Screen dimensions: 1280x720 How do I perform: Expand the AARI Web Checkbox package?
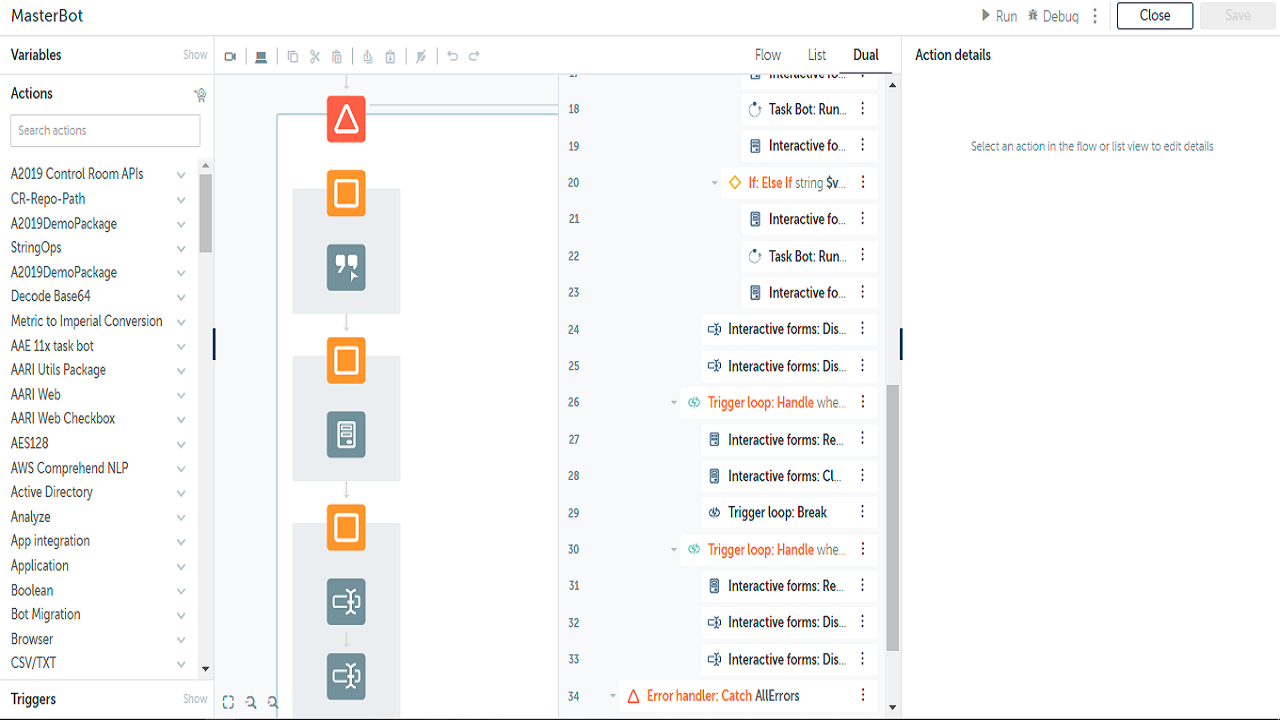(x=181, y=419)
